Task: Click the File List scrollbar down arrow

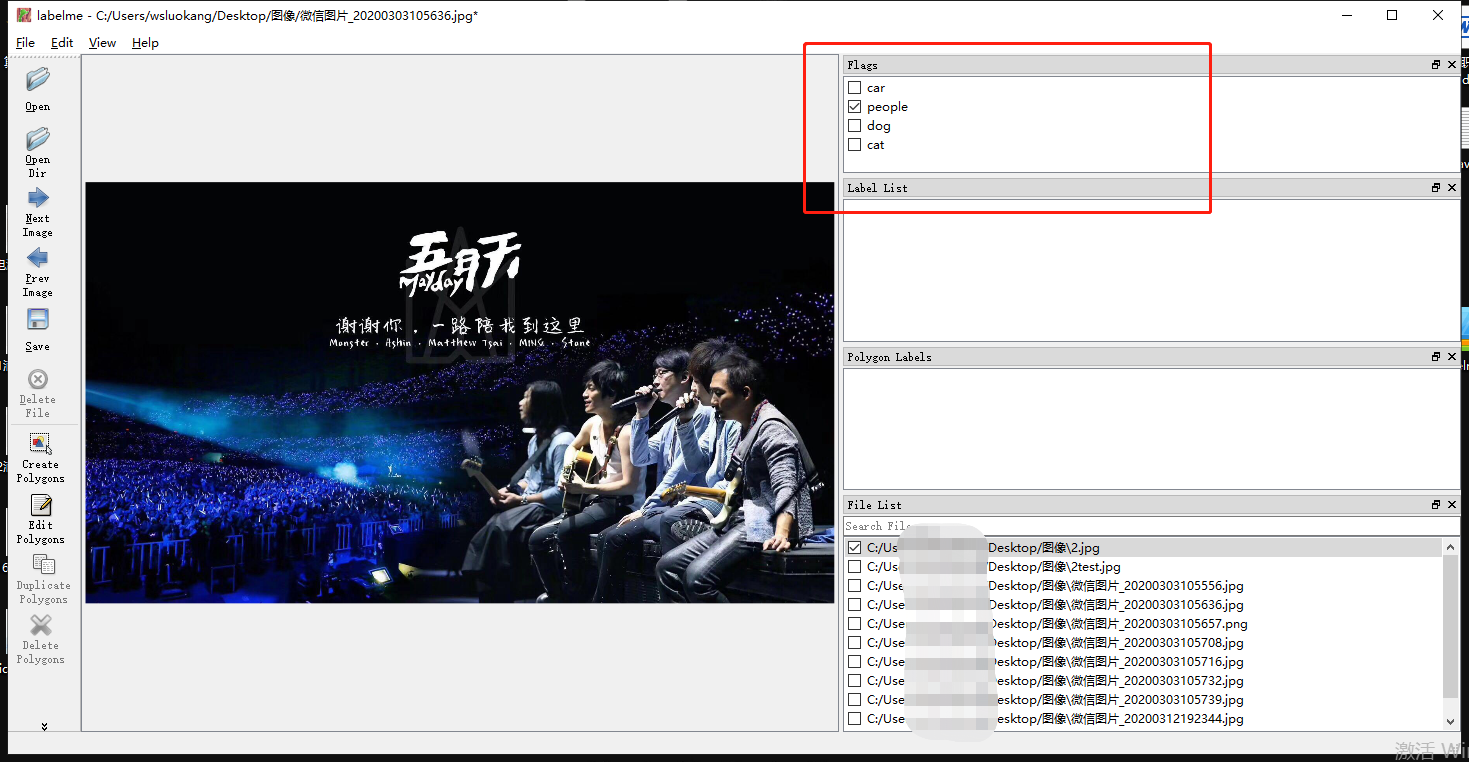Action: (x=1449, y=719)
